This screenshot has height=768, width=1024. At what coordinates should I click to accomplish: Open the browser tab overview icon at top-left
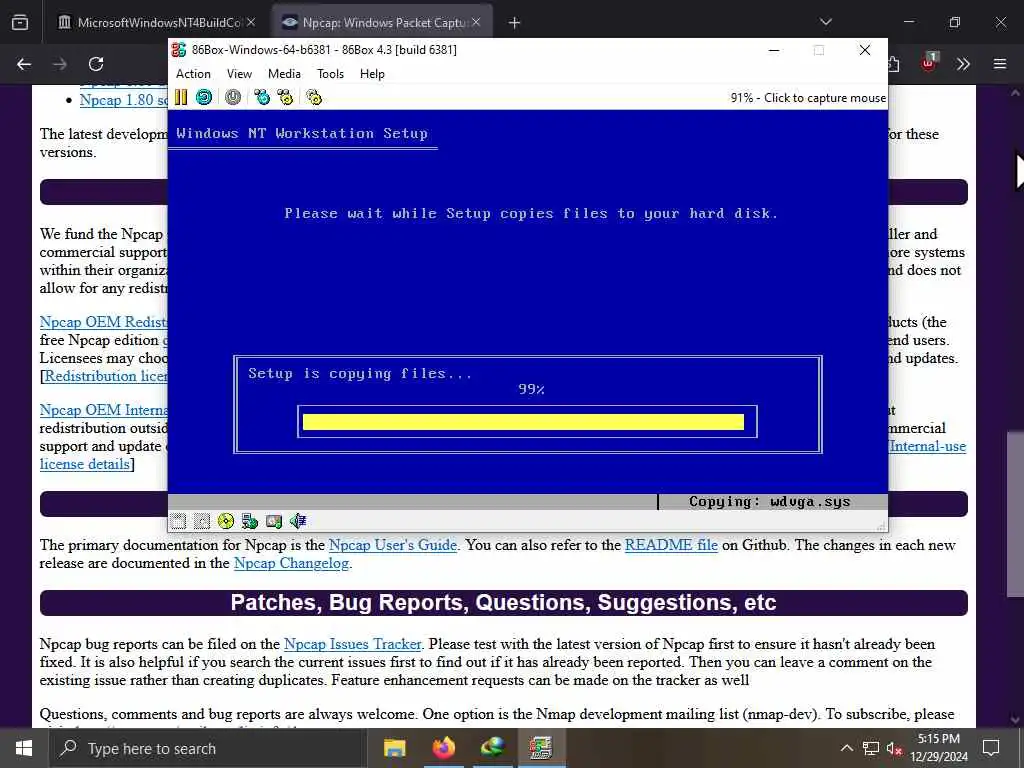pyautogui.click(x=20, y=22)
